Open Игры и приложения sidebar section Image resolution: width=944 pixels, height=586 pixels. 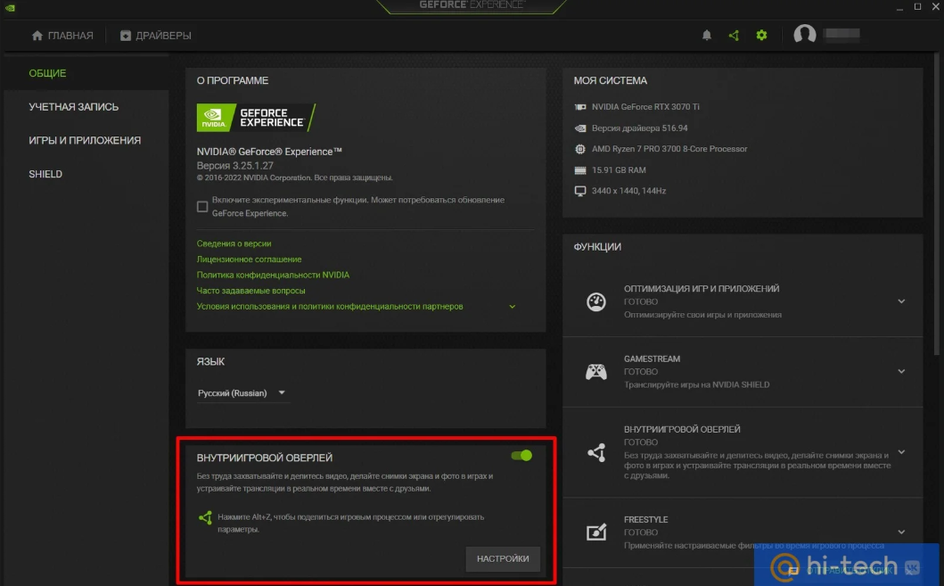point(85,140)
